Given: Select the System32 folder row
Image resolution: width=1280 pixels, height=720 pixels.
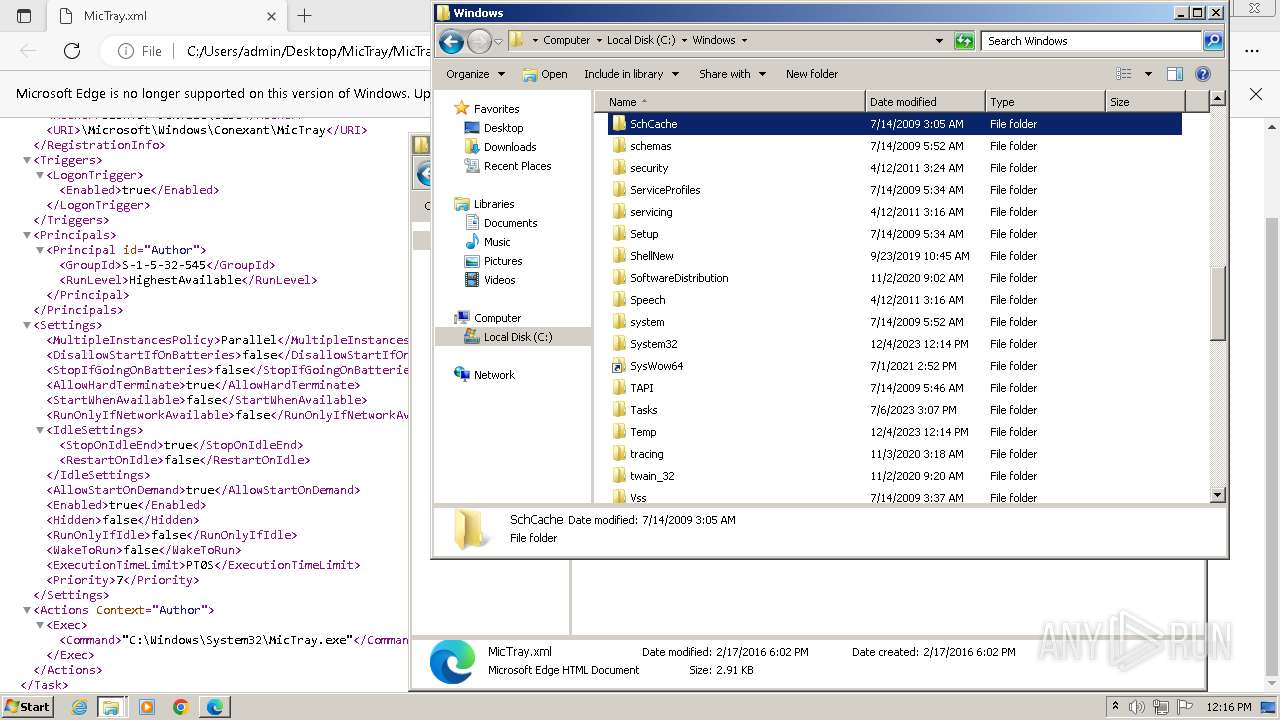Looking at the screenshot, I should 894,344.
